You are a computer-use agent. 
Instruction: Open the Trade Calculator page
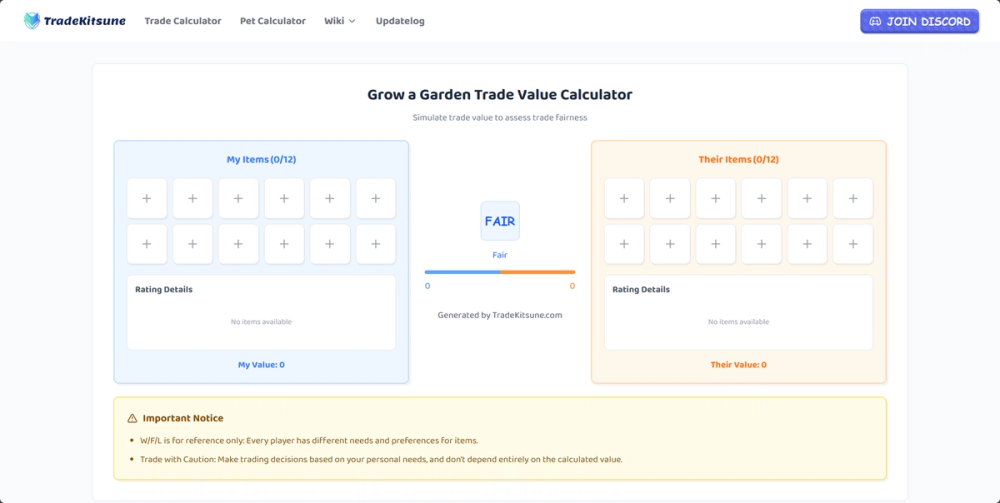tap(183, 21)
